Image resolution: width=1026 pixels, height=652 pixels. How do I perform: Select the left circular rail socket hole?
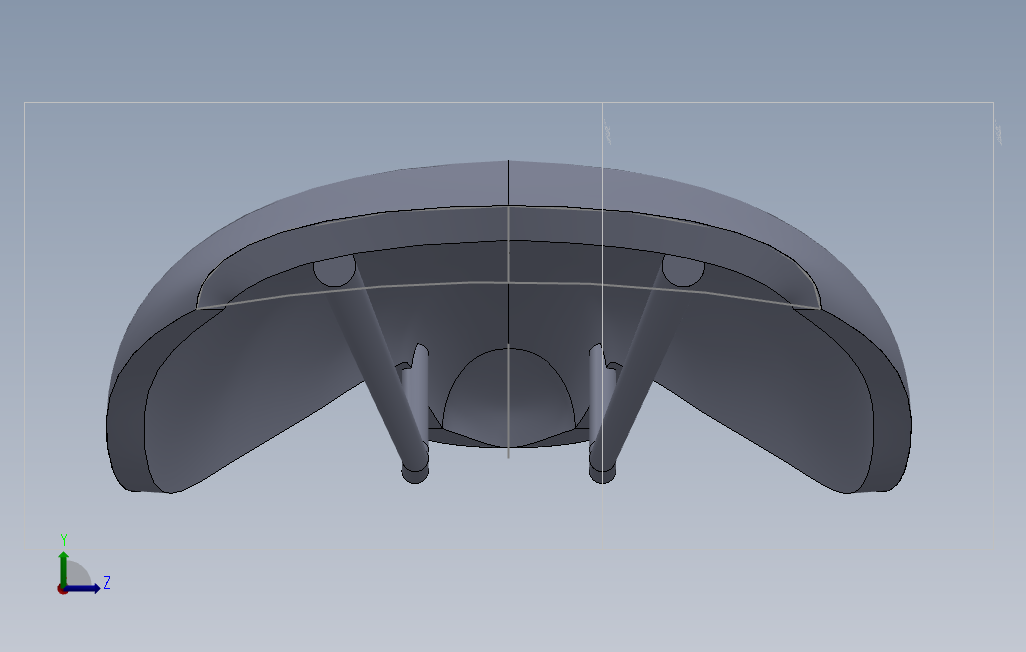coord(334,270)
